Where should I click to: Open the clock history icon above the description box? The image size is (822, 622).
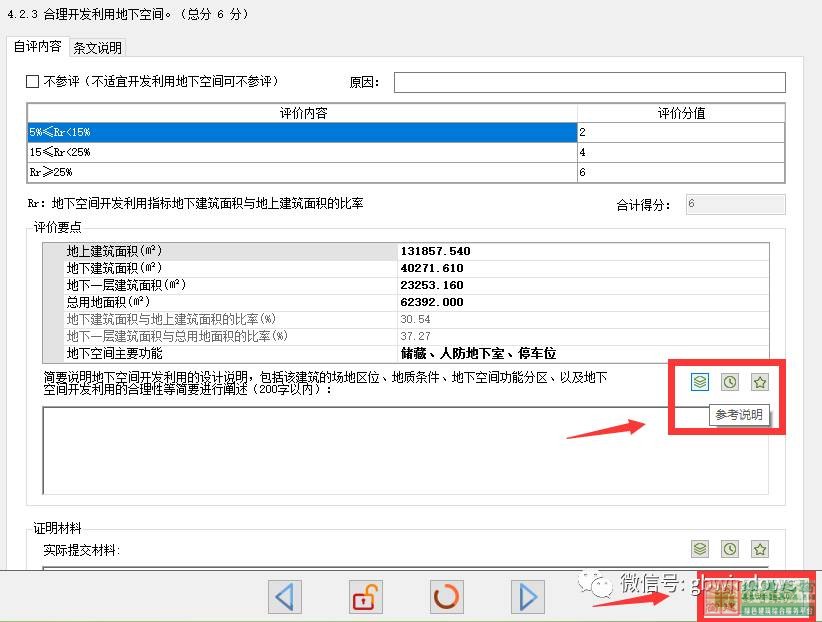coord(730,381)
